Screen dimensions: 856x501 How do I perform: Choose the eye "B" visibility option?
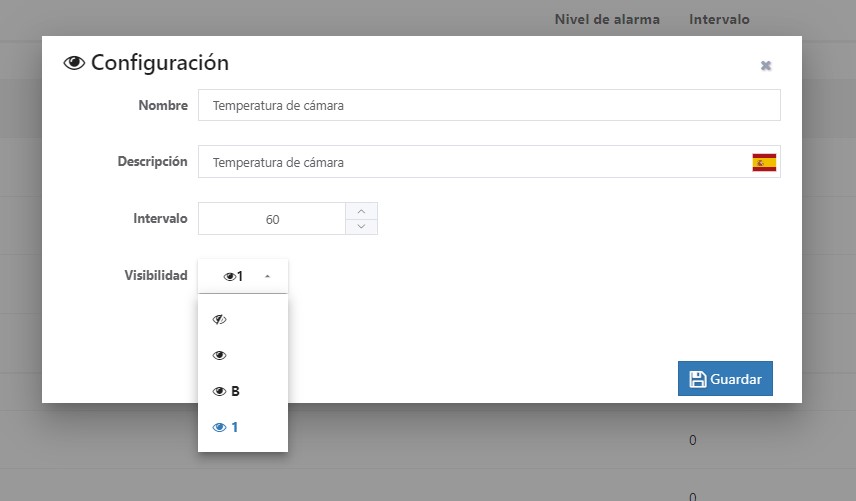click(227, 391)
